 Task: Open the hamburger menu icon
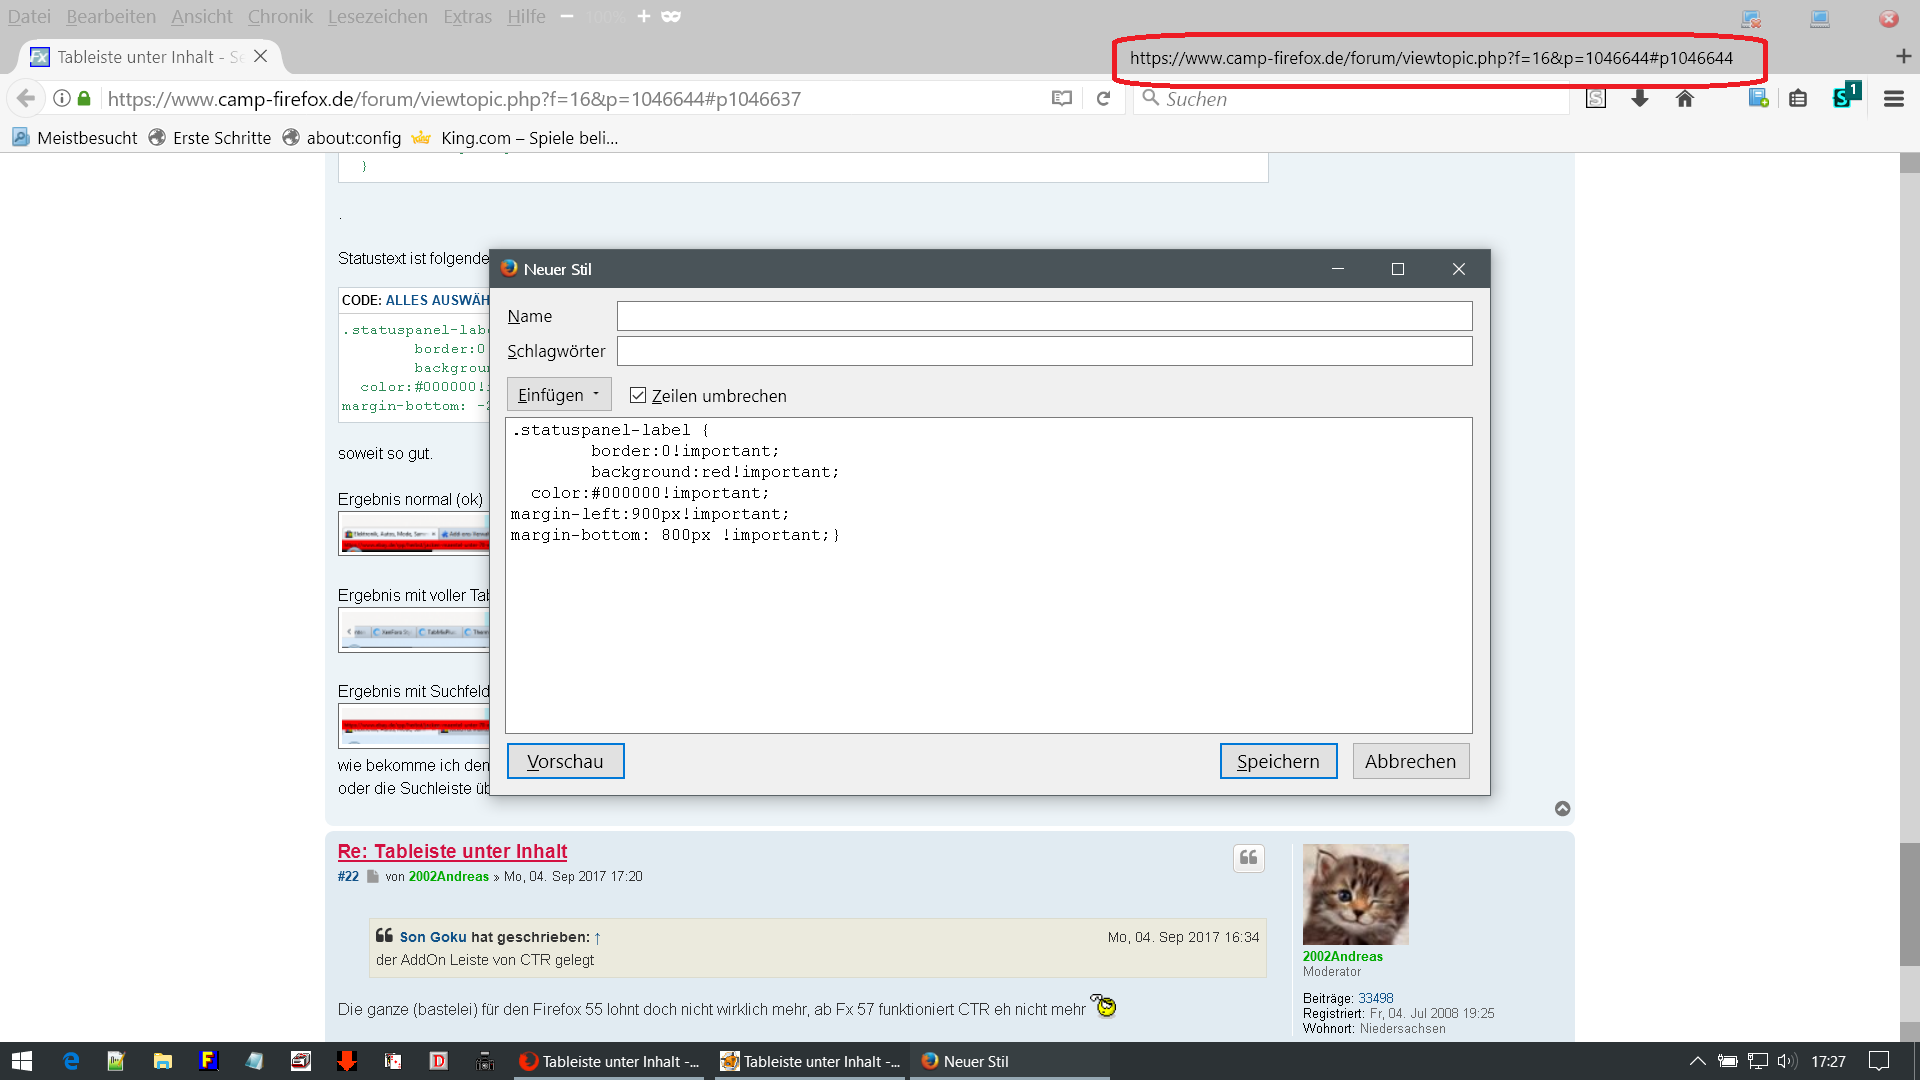(x=1893, y=98)
